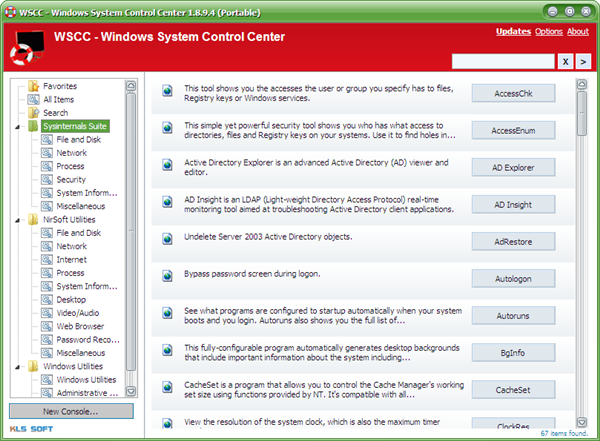Image resolution: width=600 pixels, height=441 pixels.
Task: Click the Web Browser category icon
Action: pos(47,327)
